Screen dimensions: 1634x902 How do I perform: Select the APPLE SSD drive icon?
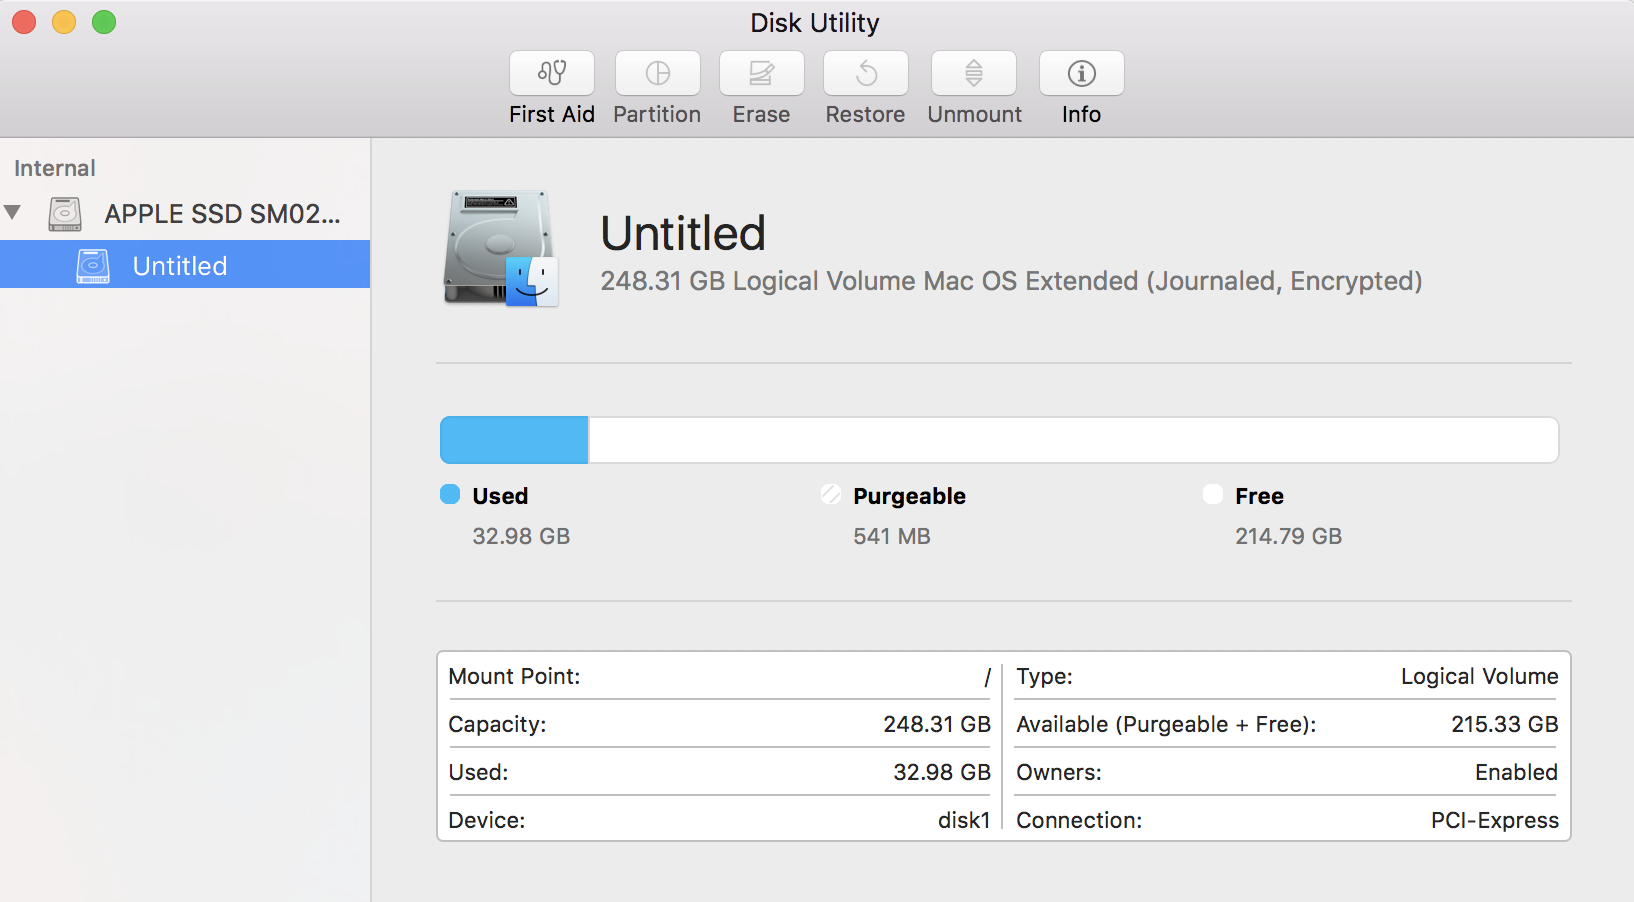pyautogui.click(x=65, y=214)
